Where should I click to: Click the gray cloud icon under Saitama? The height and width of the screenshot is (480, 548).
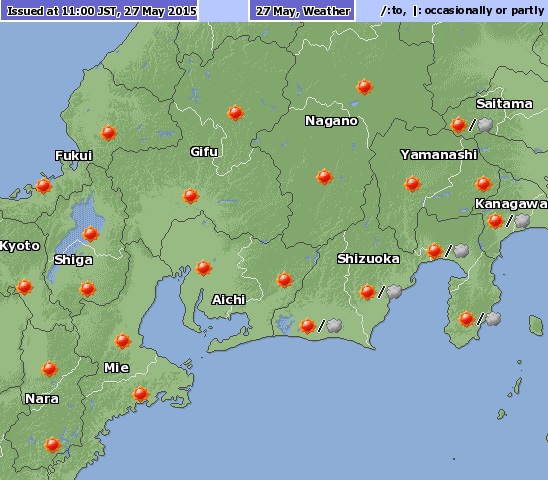485,125
